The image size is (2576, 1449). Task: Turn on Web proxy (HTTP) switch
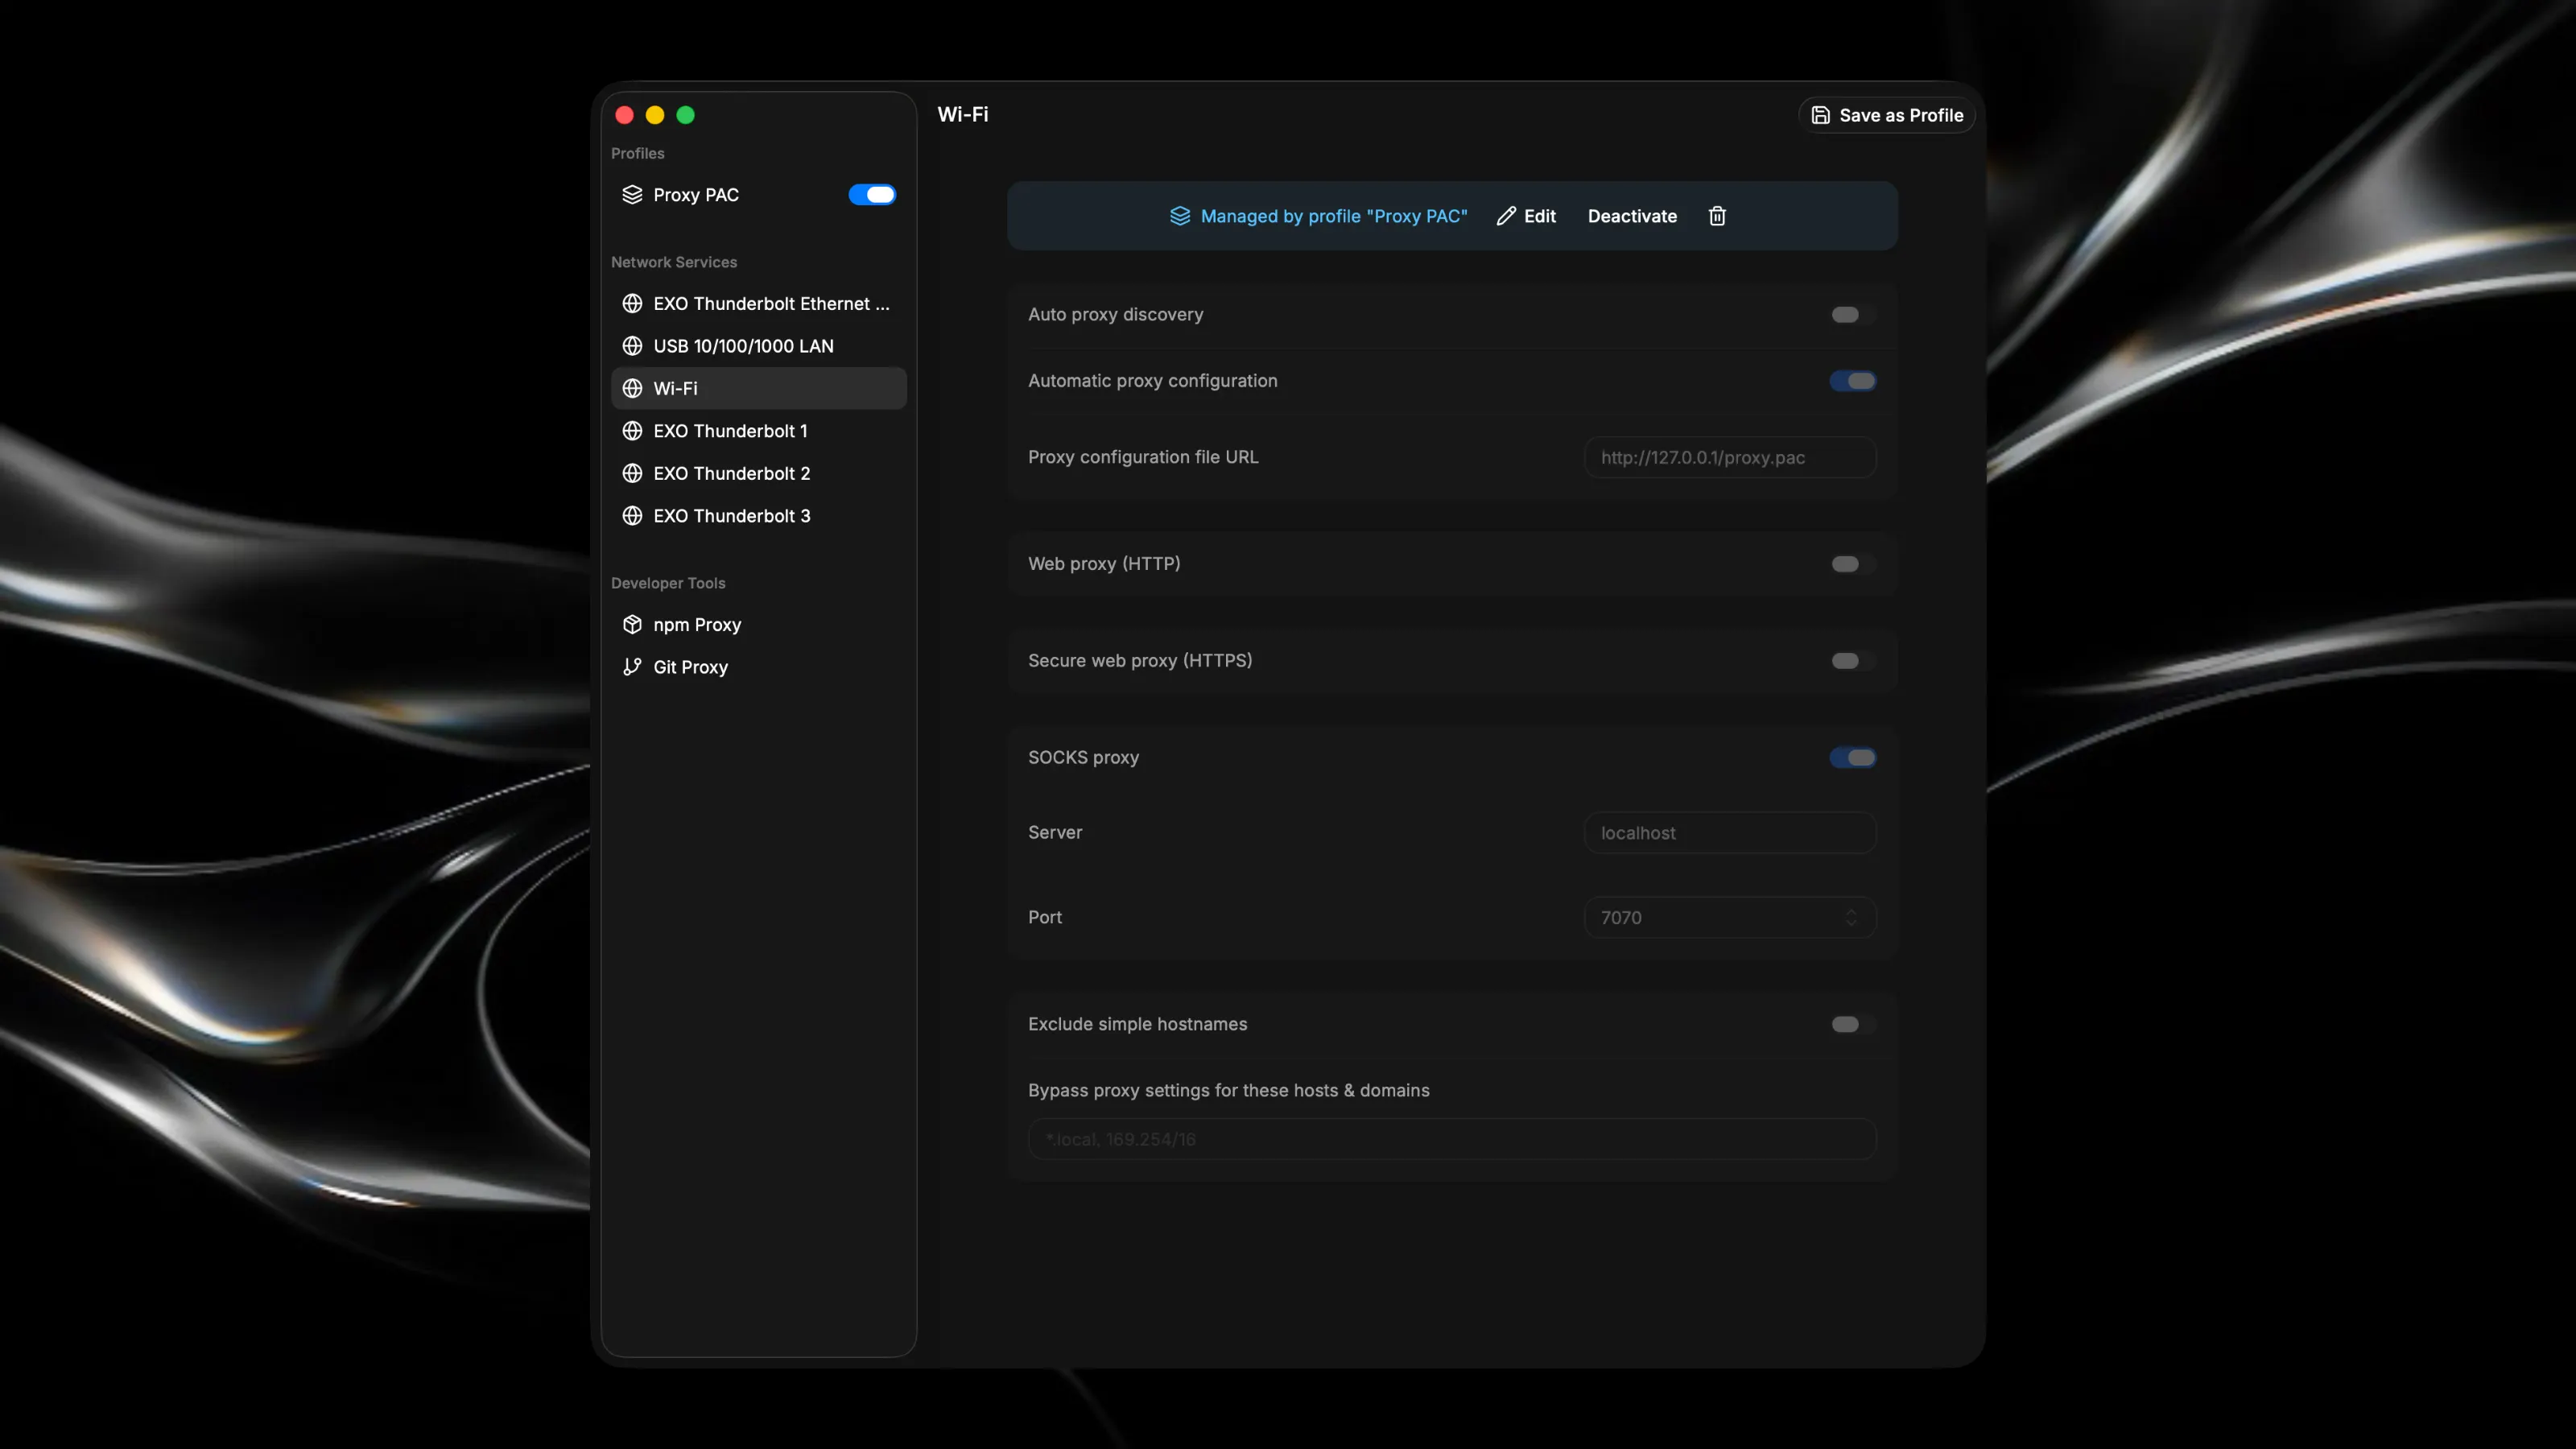[1853, 564]
